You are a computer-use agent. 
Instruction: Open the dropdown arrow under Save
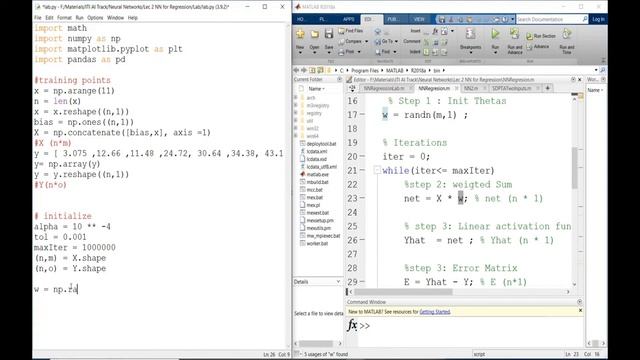pyautogui.click(x=329, y=53)
